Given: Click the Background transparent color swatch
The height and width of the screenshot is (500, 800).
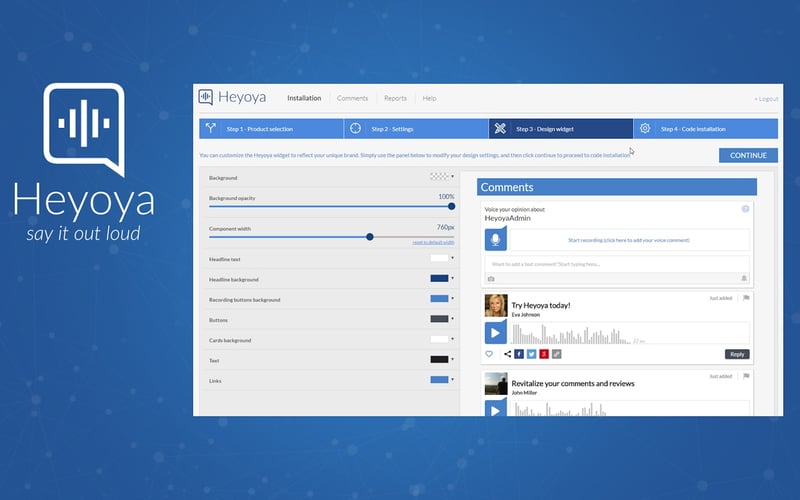Looking at the screenshot, I should pos(439,177).
